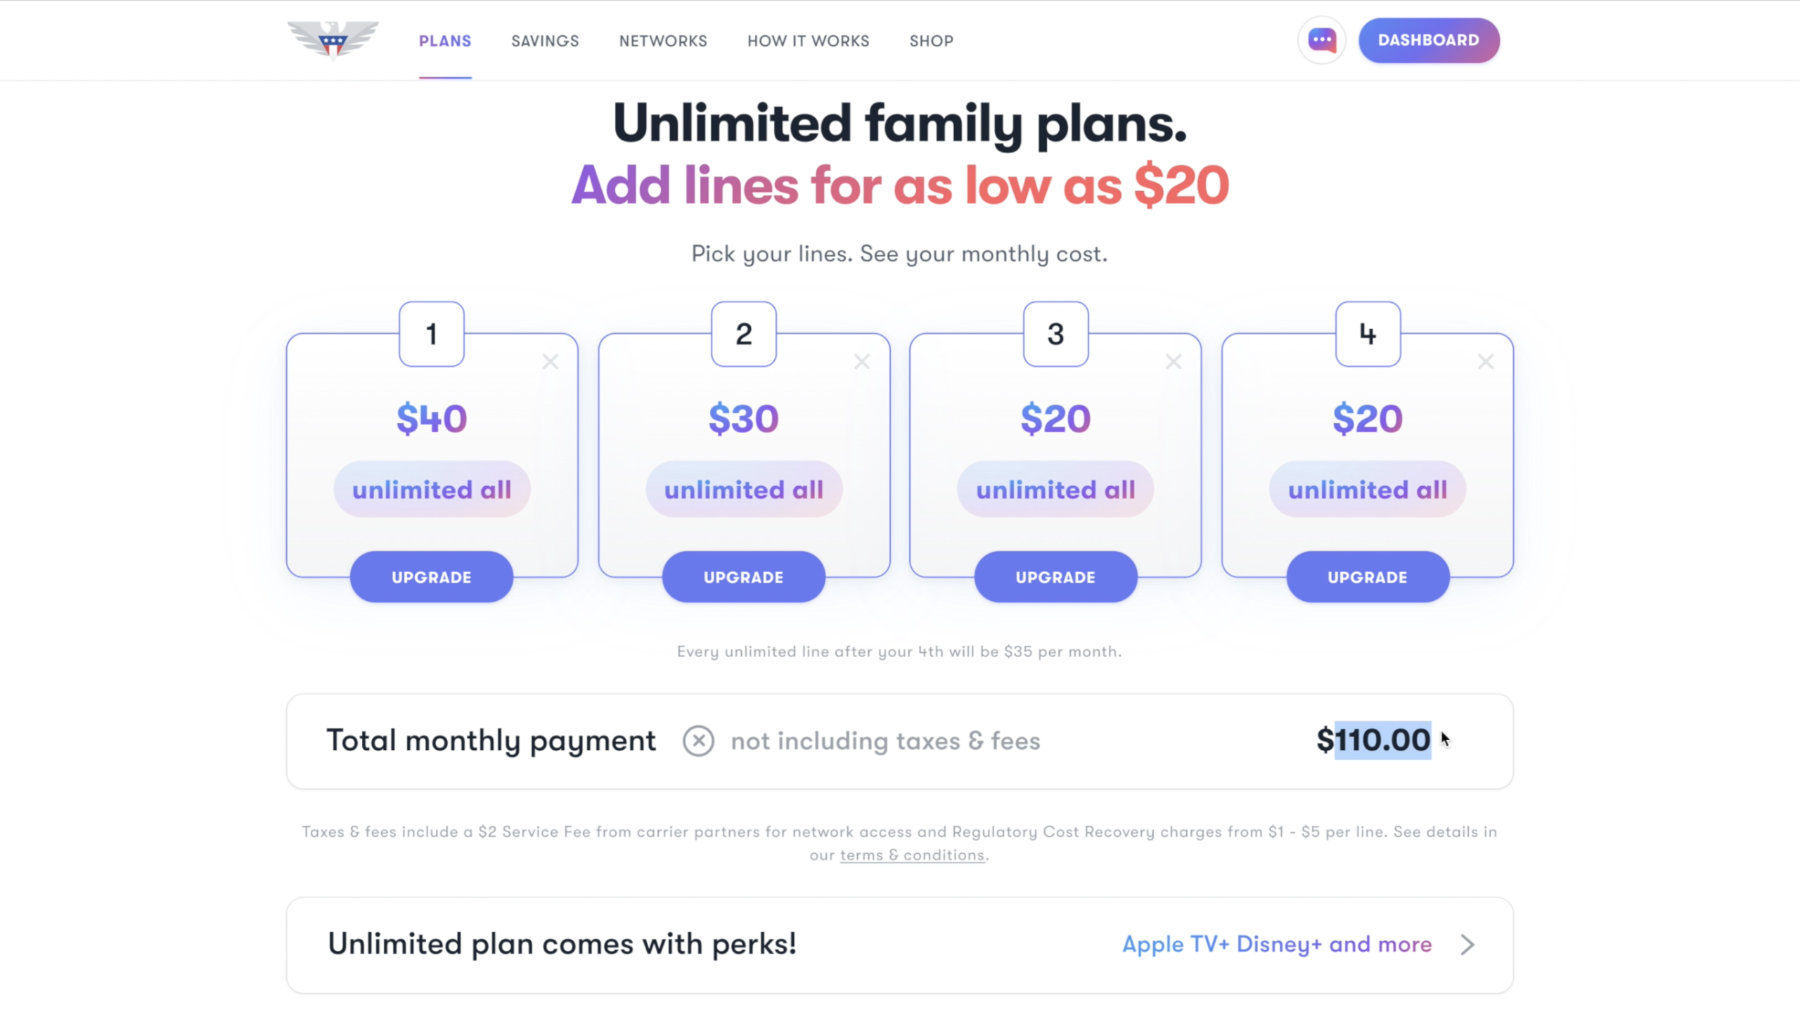Open the How It Works page

(x=808, y=41)
